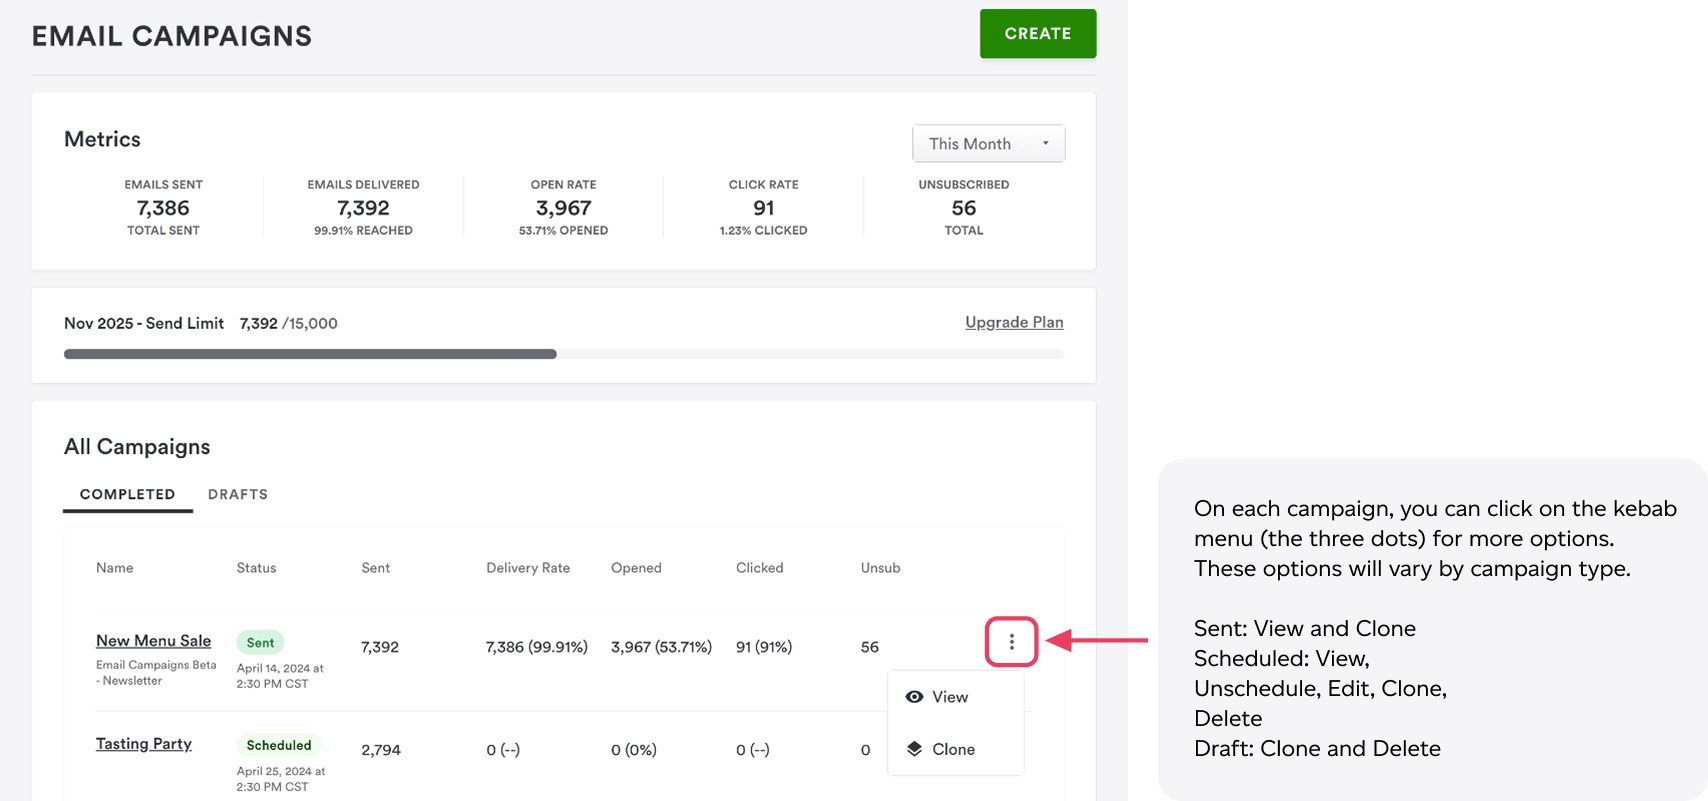Screen dimensions: 1708x801
Task: Follow the Upgrade Plan link
Action: pyautogui.click(x=1014, y=322)
